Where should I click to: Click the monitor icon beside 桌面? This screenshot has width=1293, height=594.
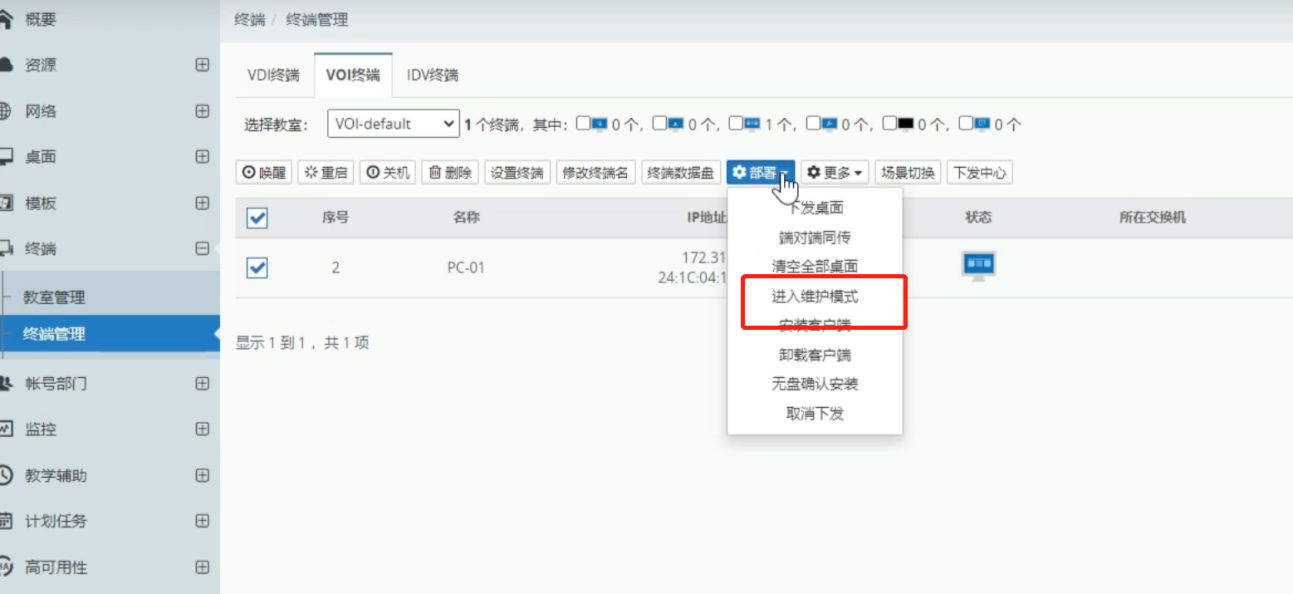pos(6,157)
